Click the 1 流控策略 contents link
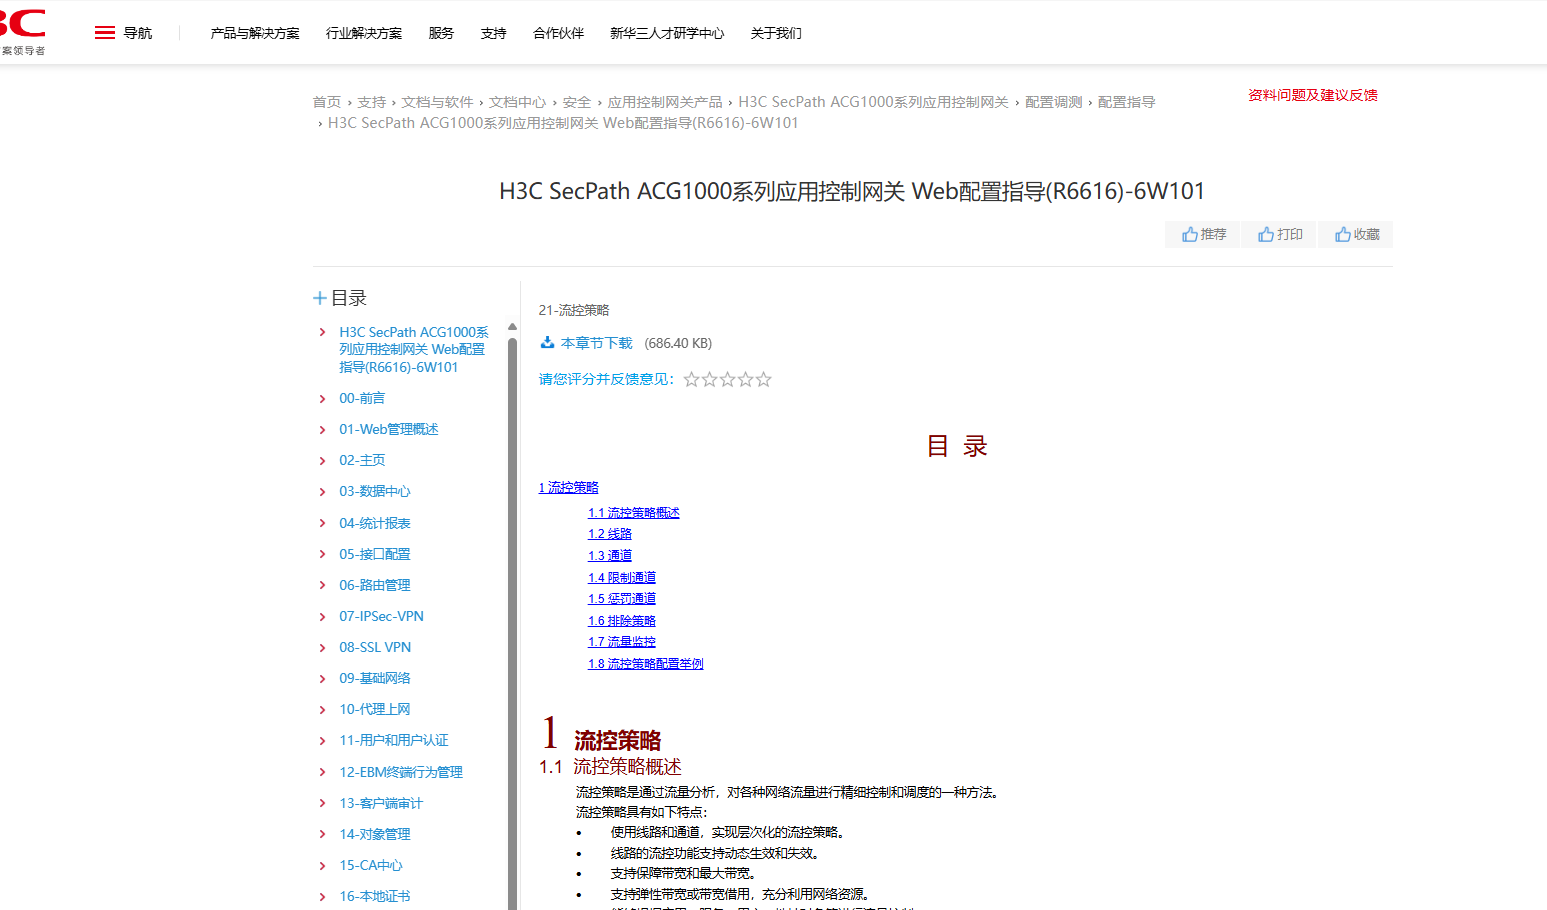 click(x=569, y=488)
